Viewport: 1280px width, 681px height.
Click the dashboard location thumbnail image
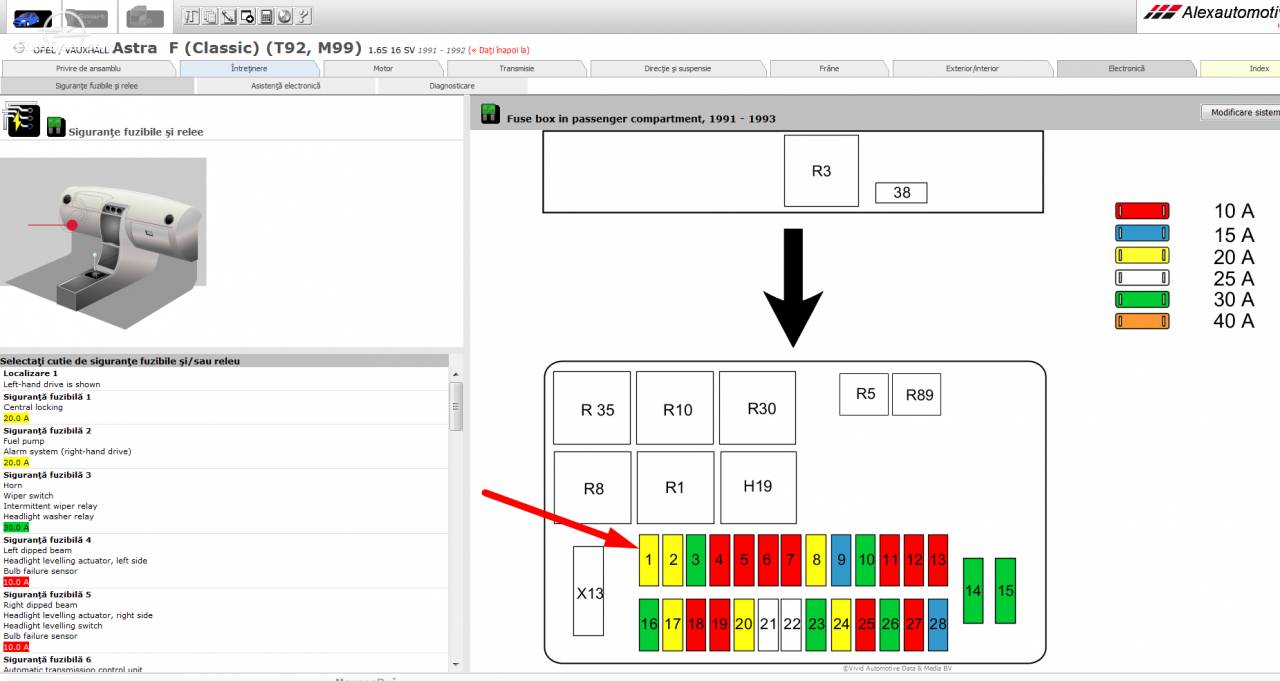tap(103, 243)
